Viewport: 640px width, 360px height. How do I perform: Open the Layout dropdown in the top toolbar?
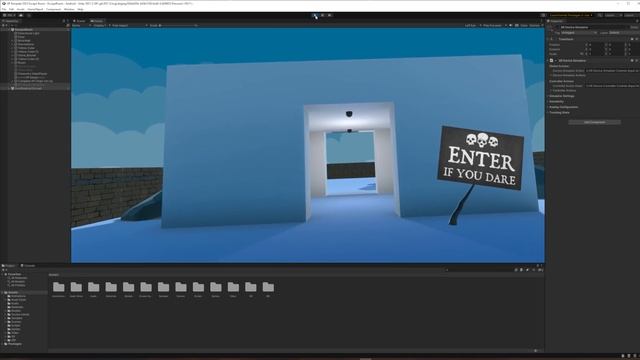tap(631, 15)
